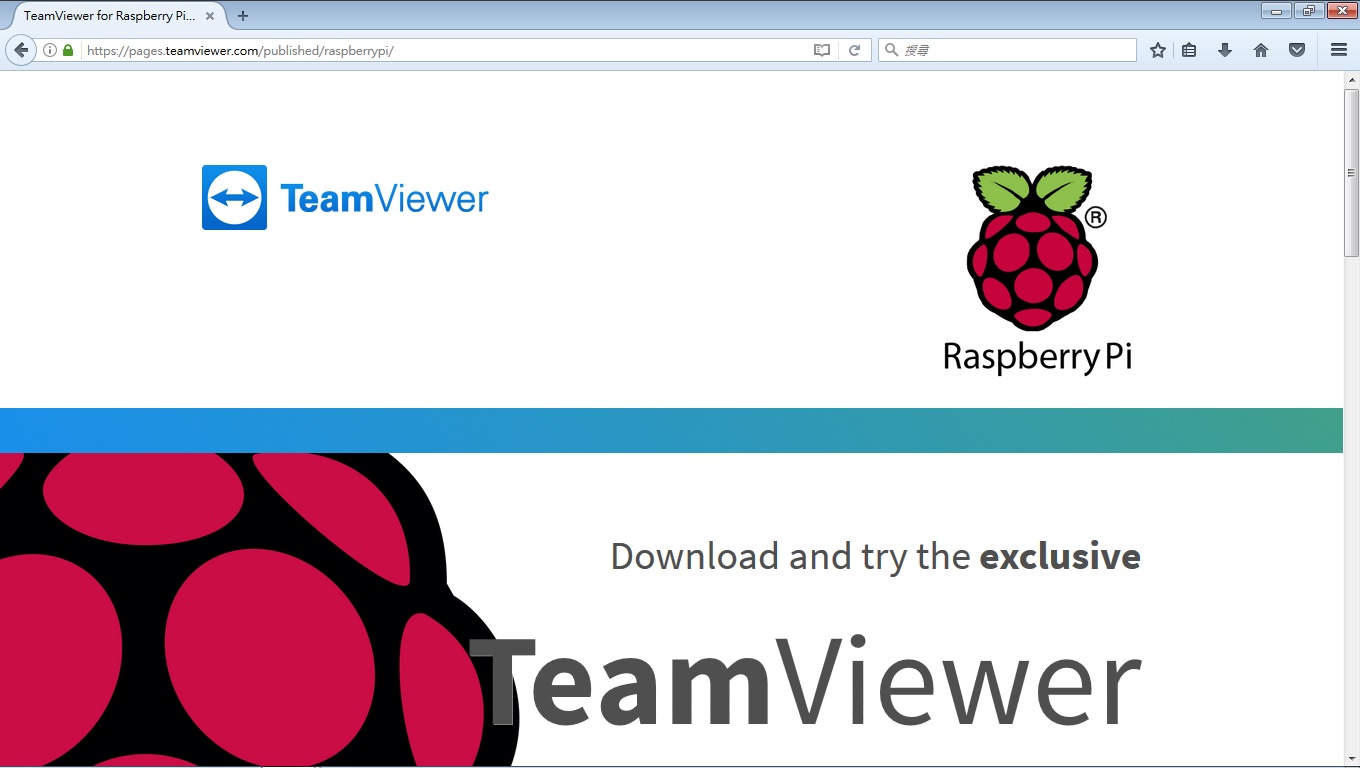This screenshot has width=1360, height=768.
Task: Open the downloads arrow icon
Action: [x=1225, y=50]
